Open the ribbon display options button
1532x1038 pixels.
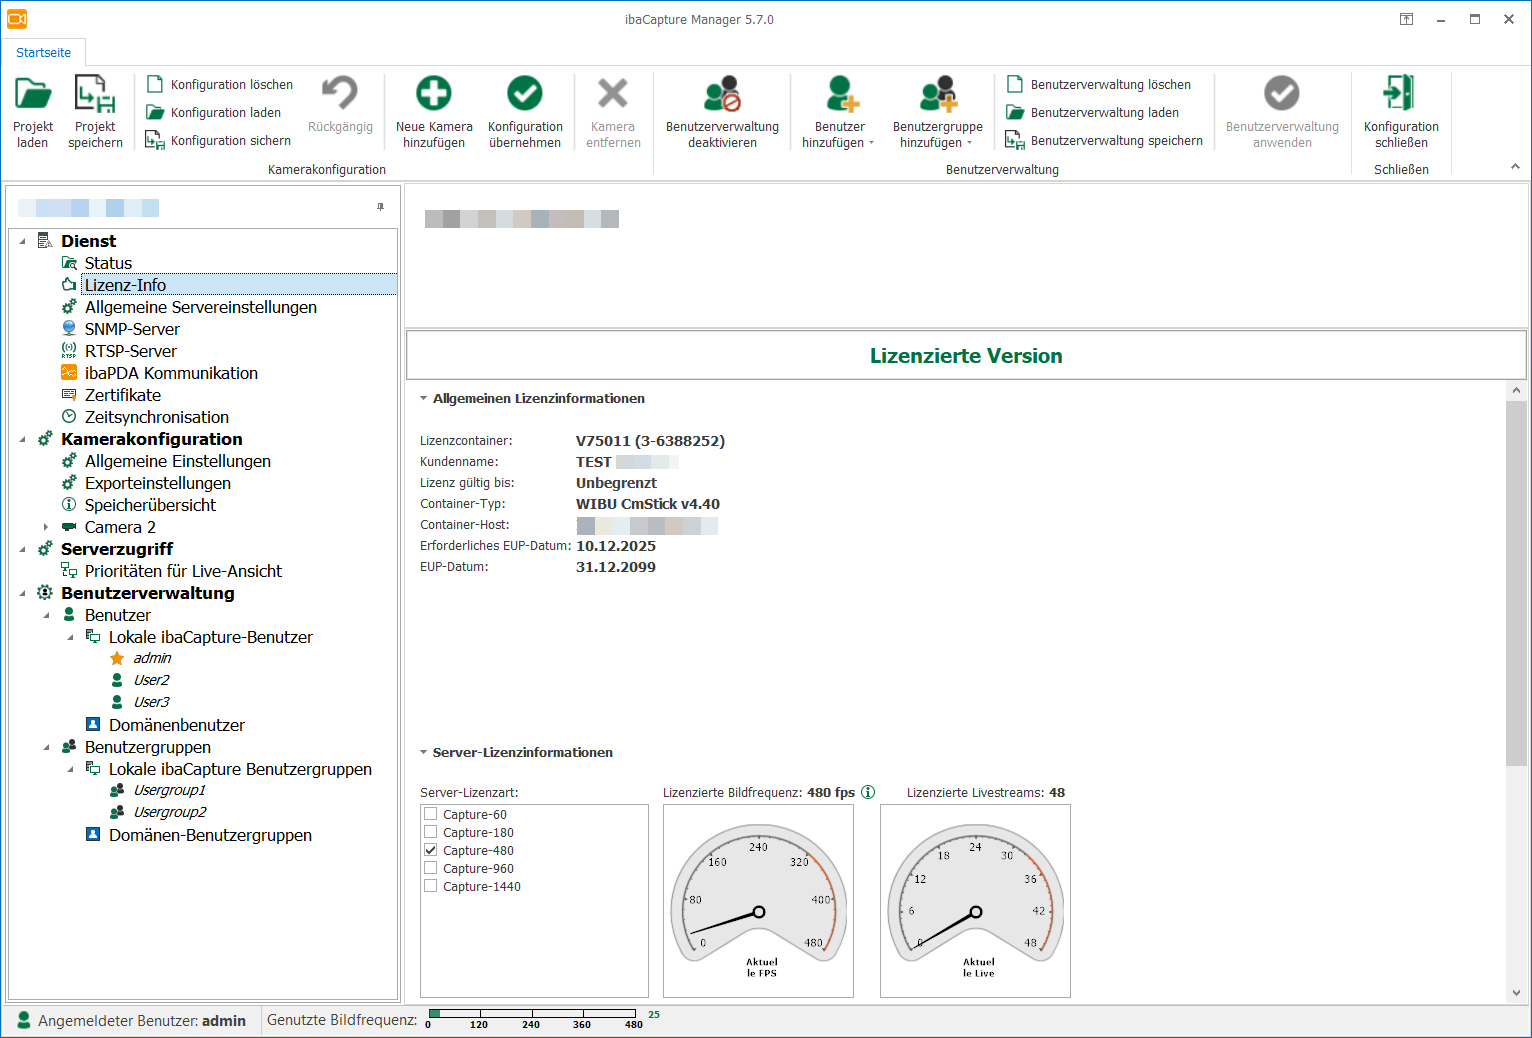coord(1406,19)
